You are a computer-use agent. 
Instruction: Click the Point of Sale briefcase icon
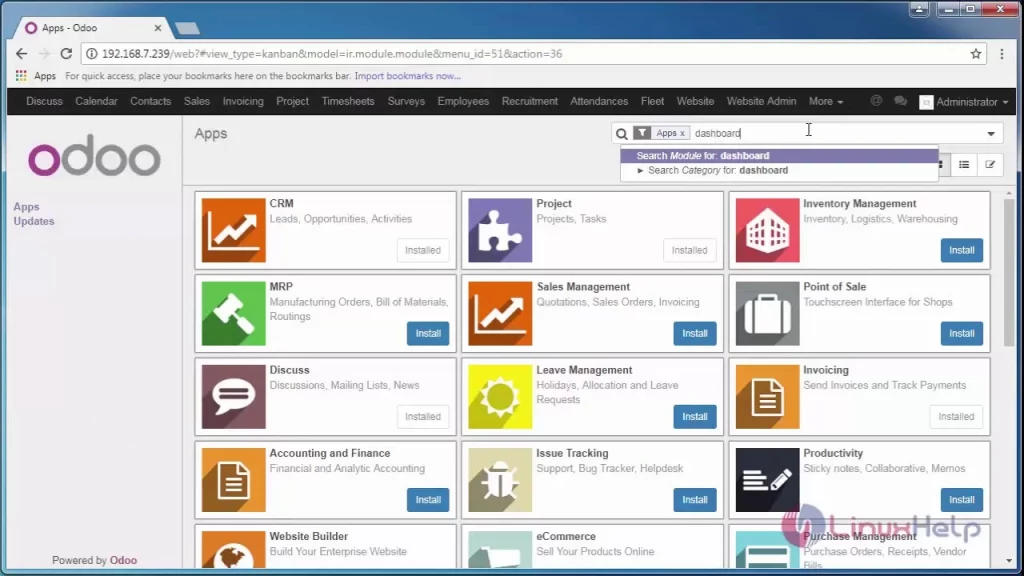click(767, 313)
